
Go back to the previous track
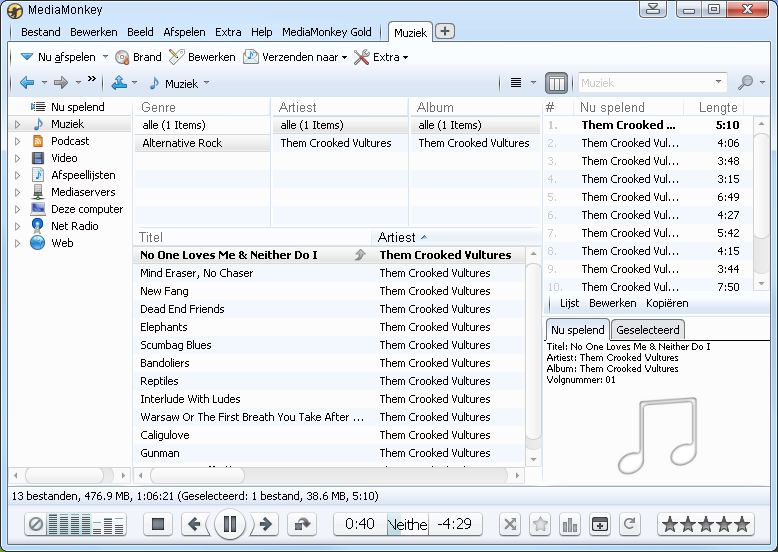point(195,524)
